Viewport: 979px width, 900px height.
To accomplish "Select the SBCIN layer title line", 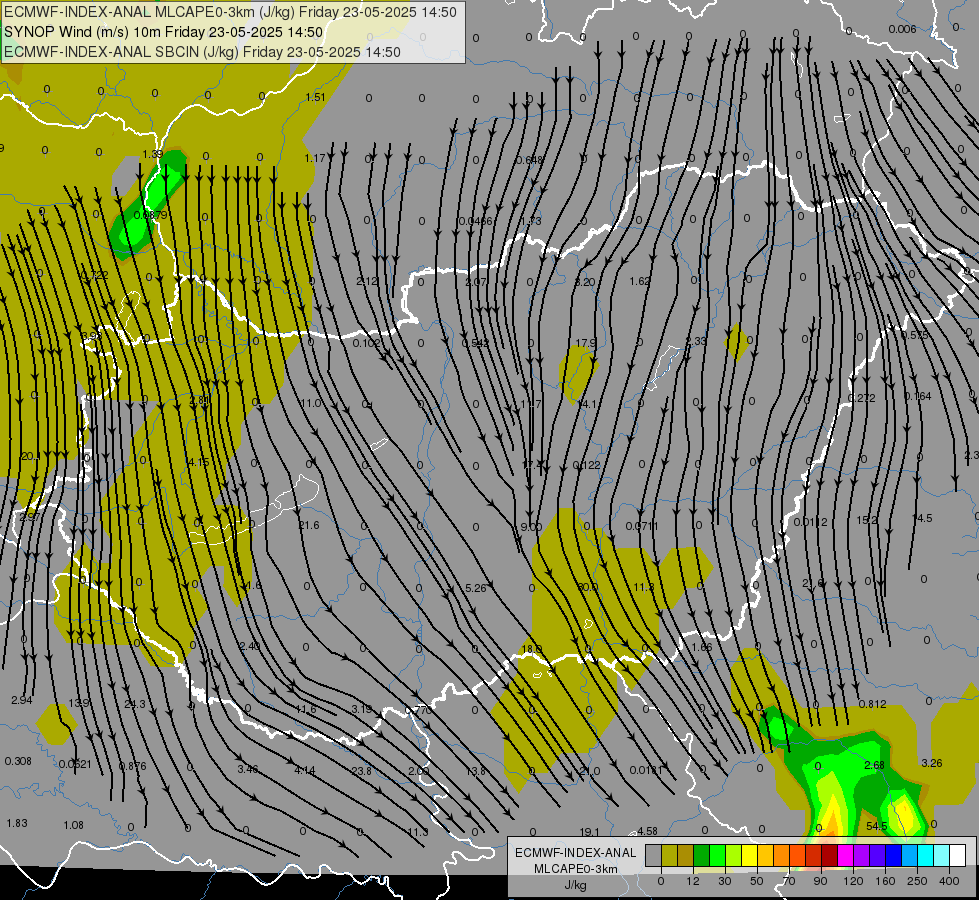I will pos(202,52).
